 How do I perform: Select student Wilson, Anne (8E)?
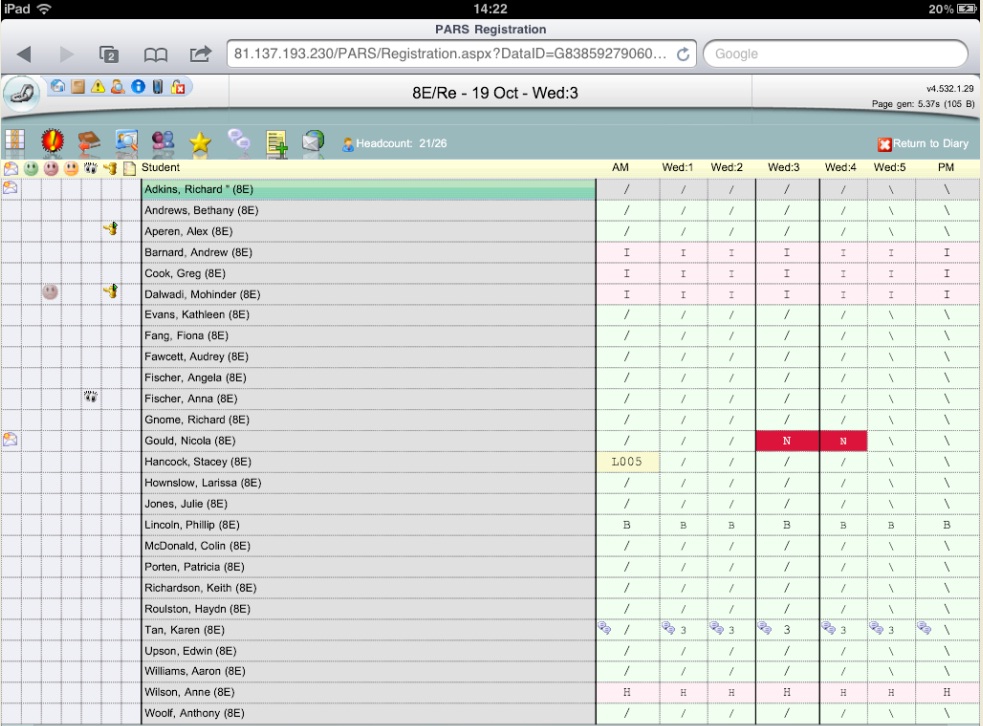[369, 692]
